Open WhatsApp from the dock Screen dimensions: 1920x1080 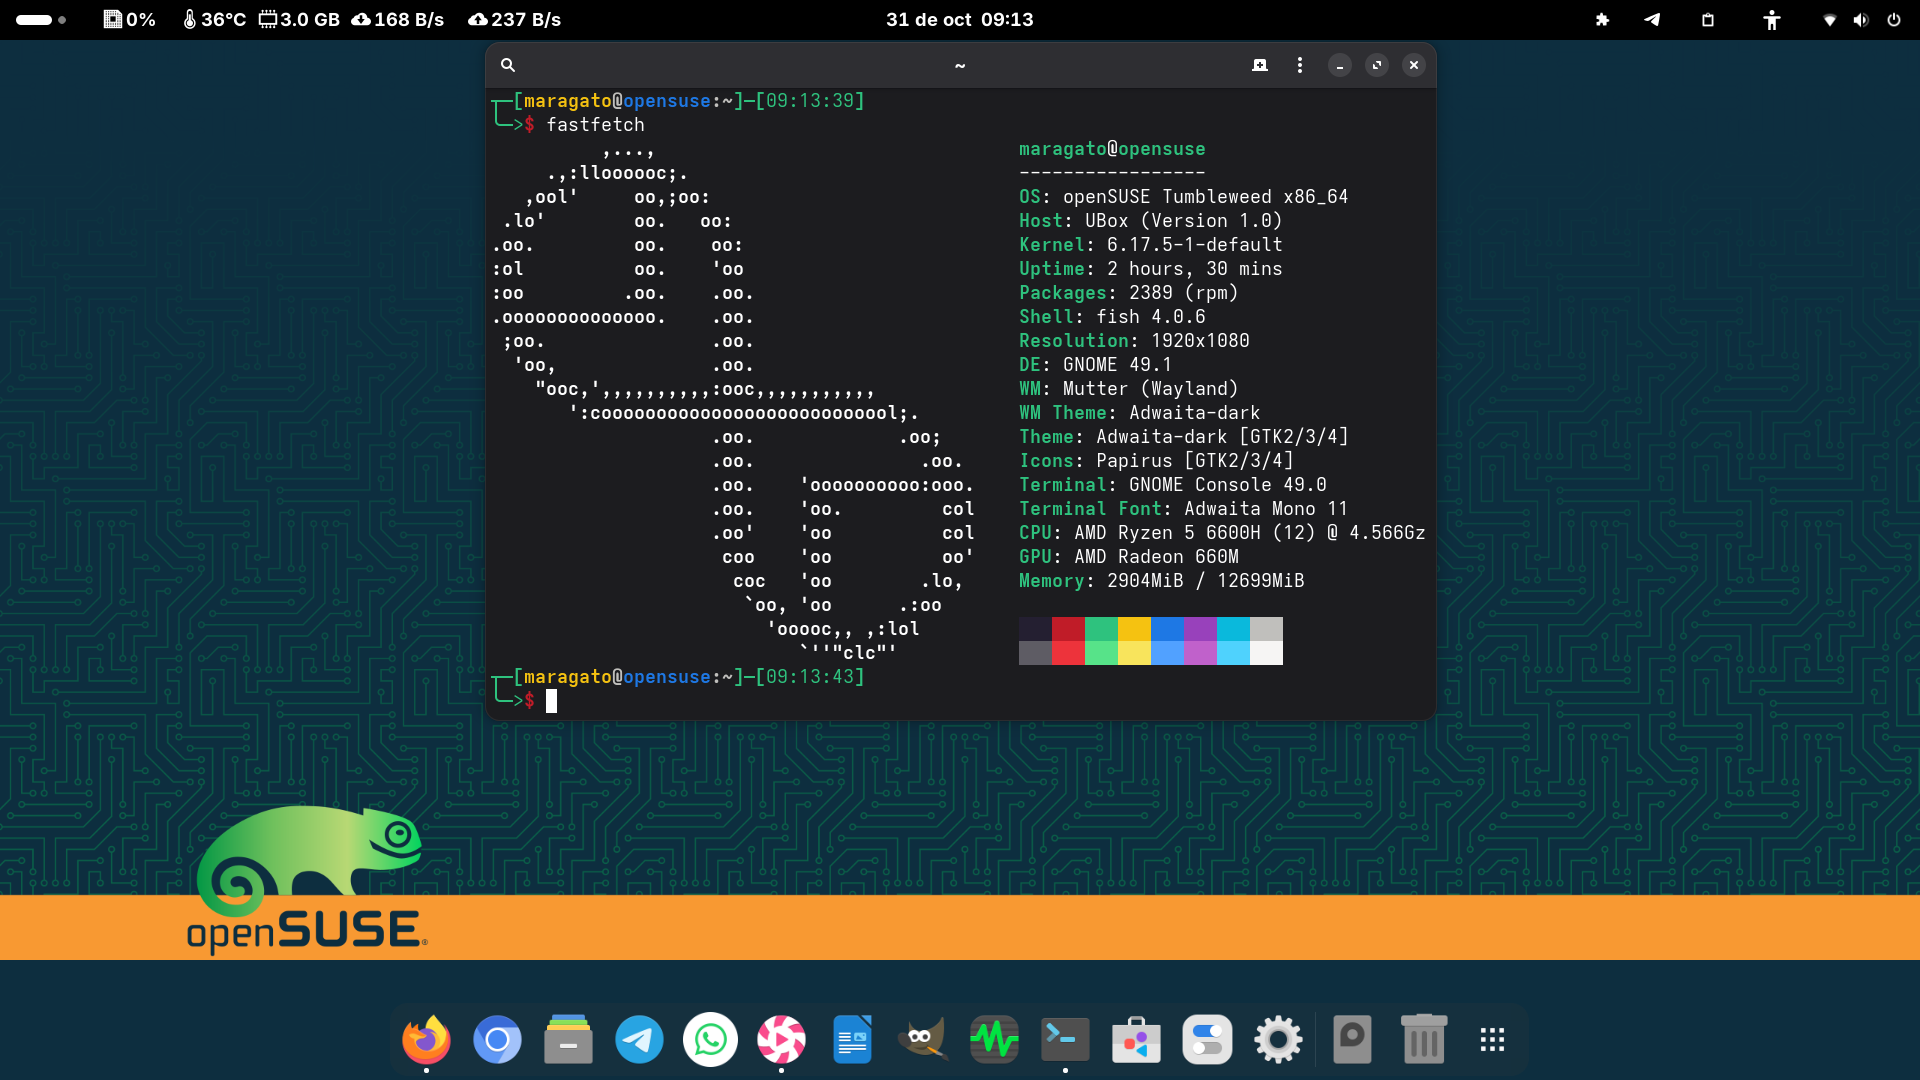[x=710, y=1040]
